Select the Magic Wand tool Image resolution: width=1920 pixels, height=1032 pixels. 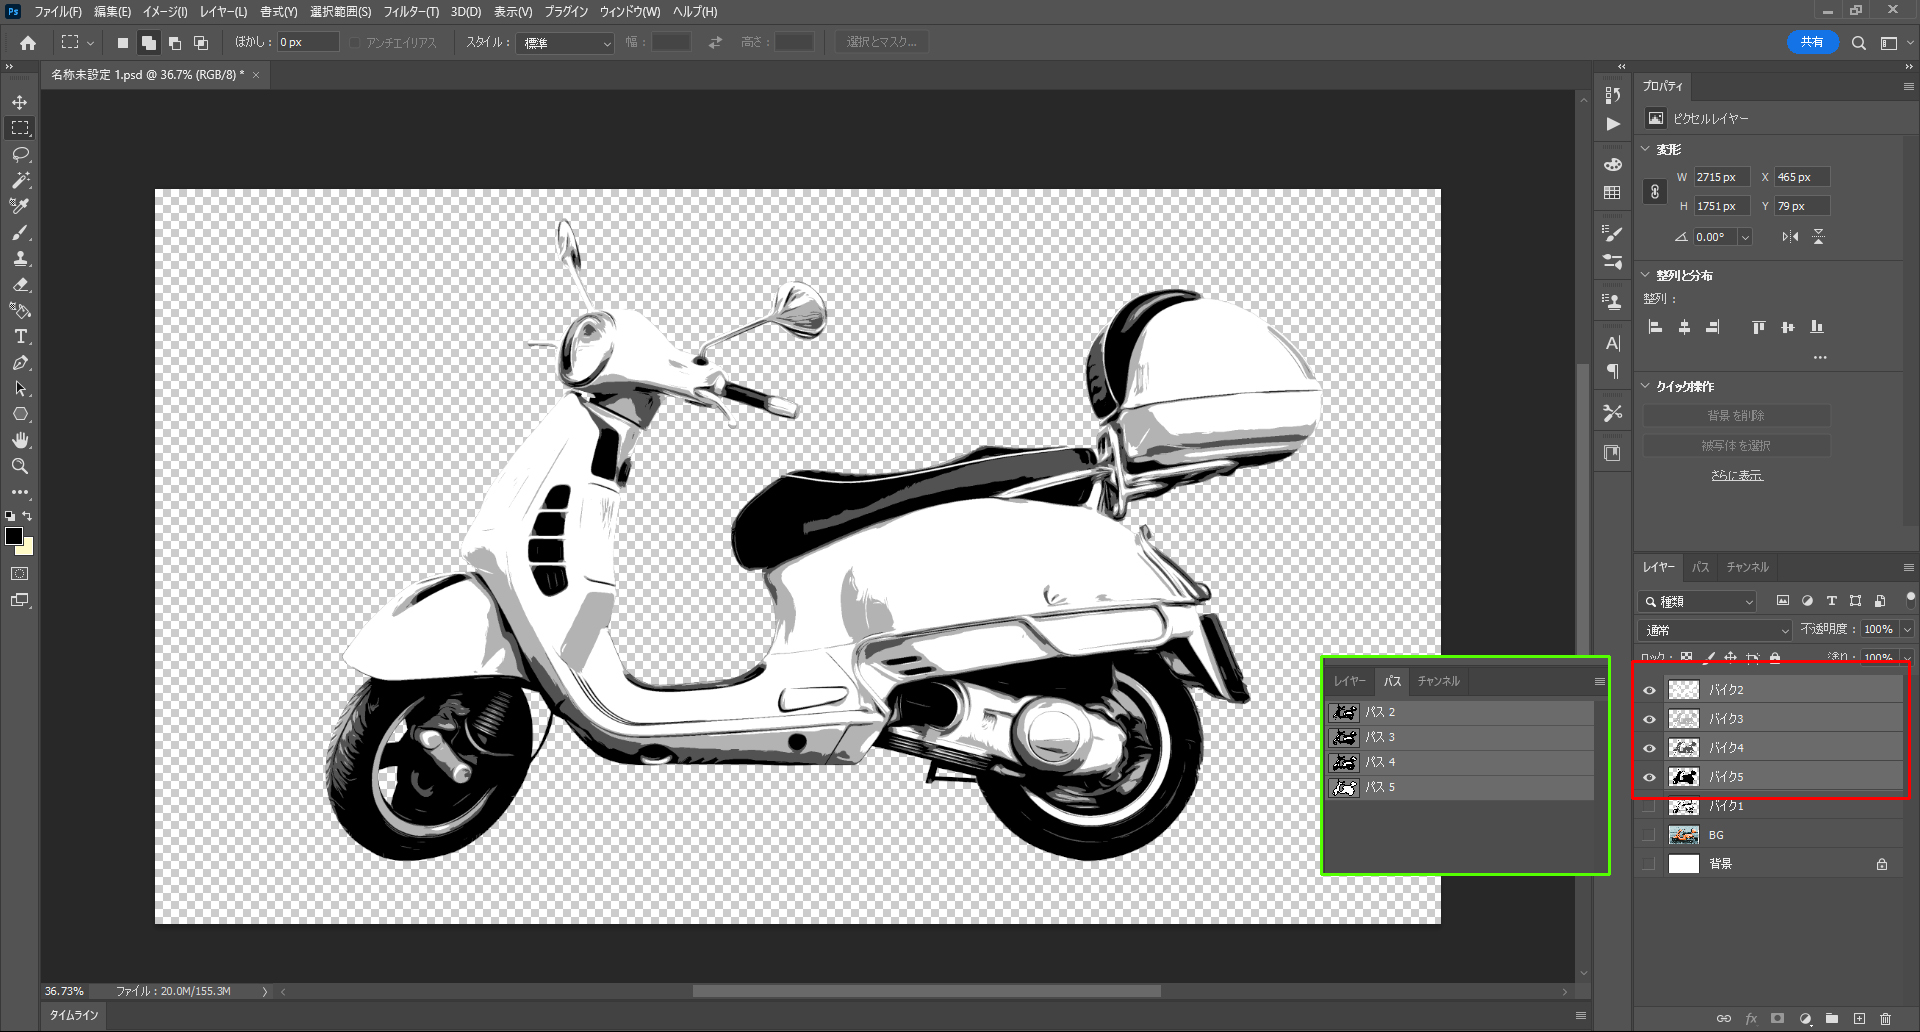click(20, 180)
